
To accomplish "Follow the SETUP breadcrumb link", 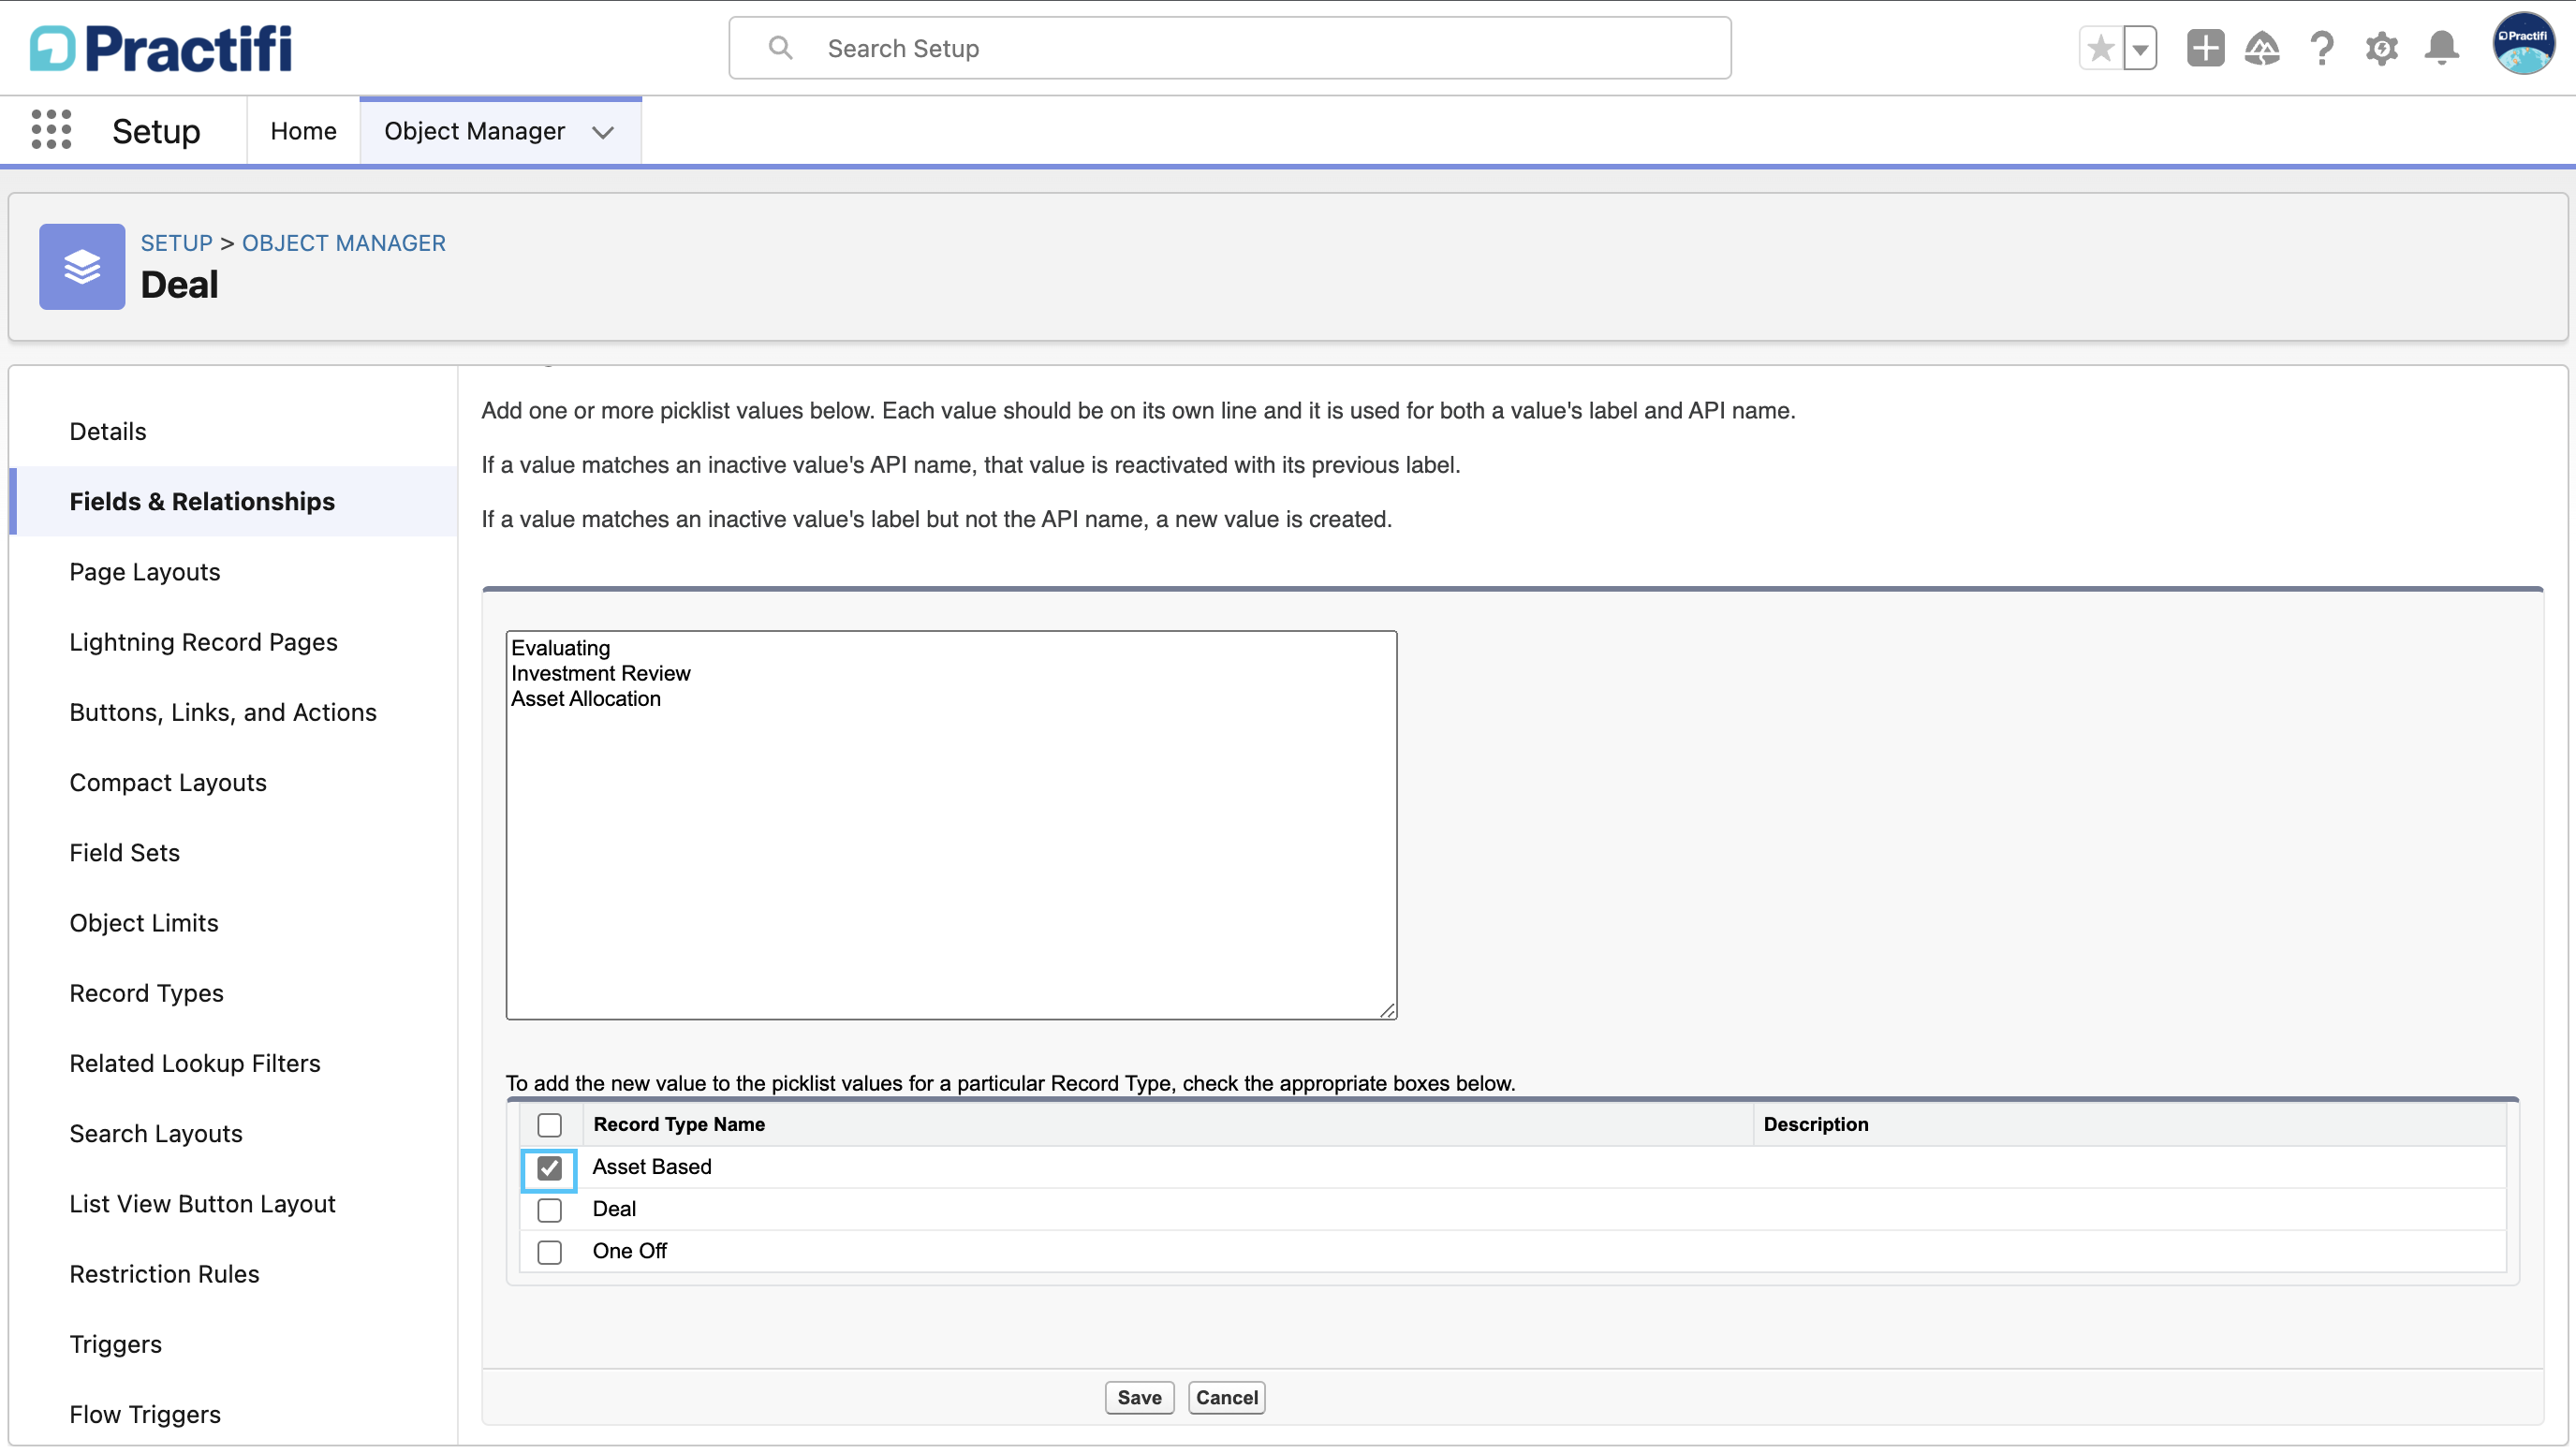I will 176,243.
